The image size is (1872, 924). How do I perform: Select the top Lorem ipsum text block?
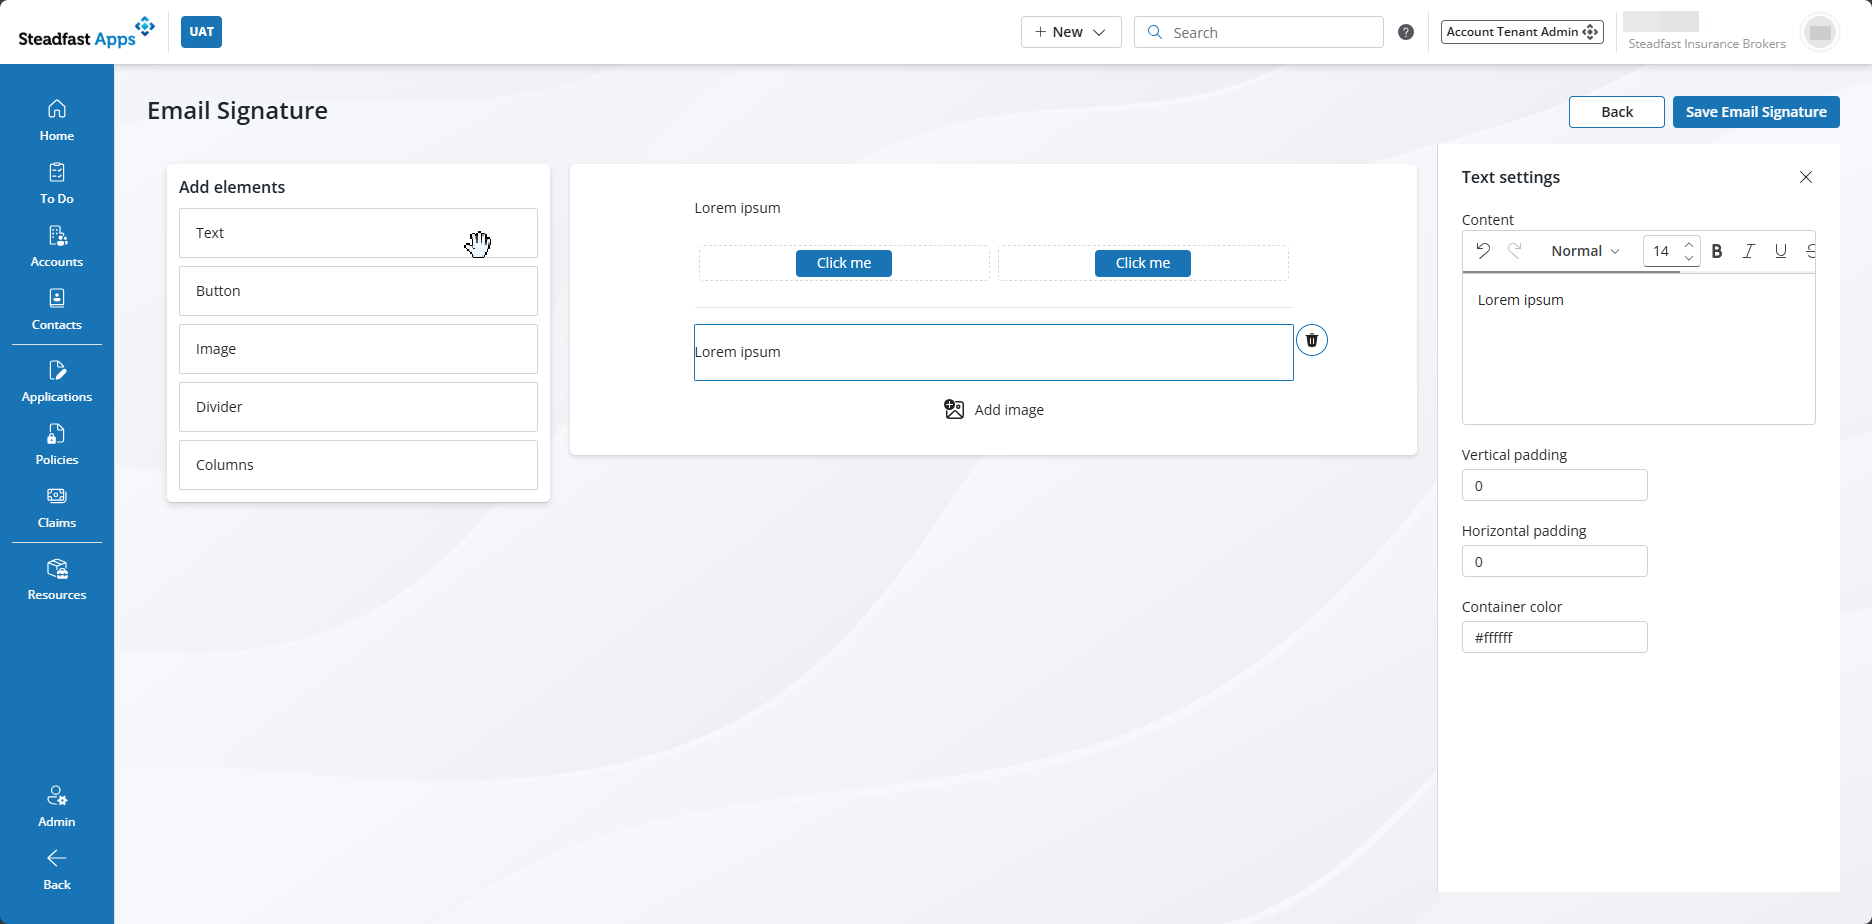[738, 208]
